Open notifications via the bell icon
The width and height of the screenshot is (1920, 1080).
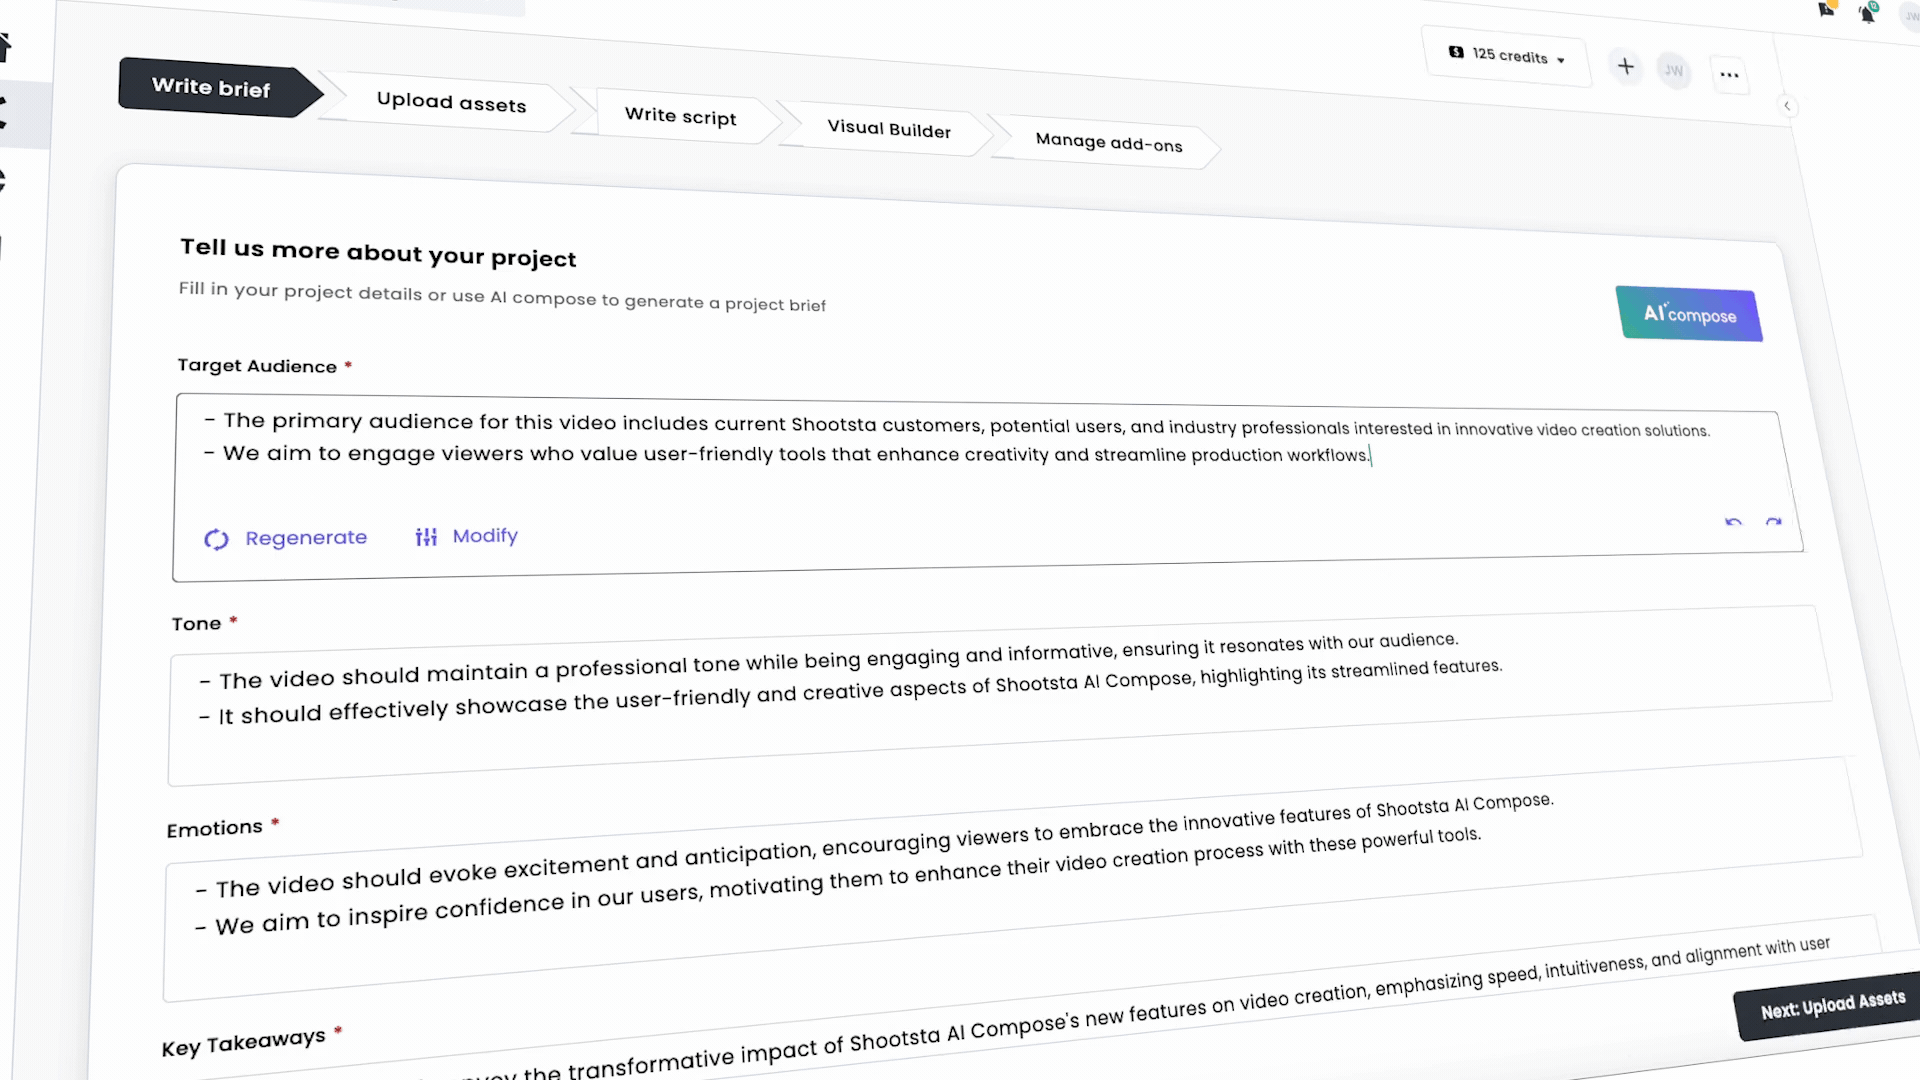[1868, 12]
